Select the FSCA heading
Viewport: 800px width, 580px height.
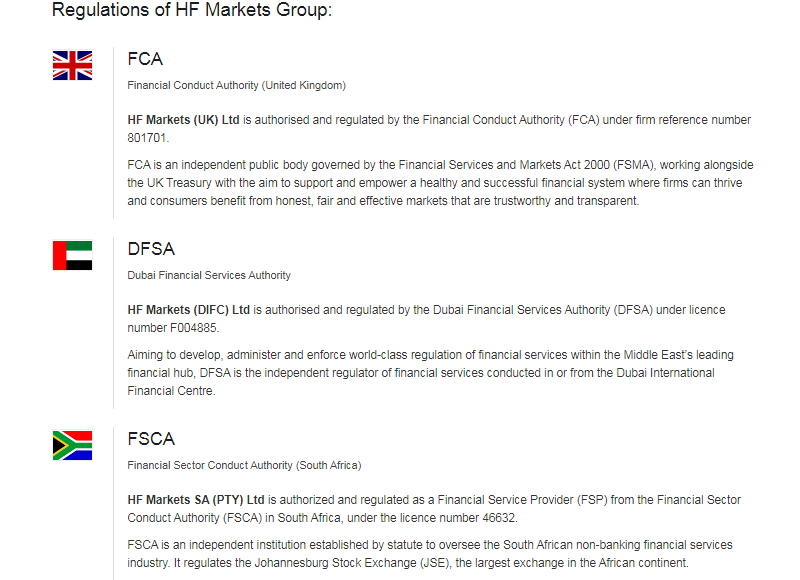tap(151, 439)
